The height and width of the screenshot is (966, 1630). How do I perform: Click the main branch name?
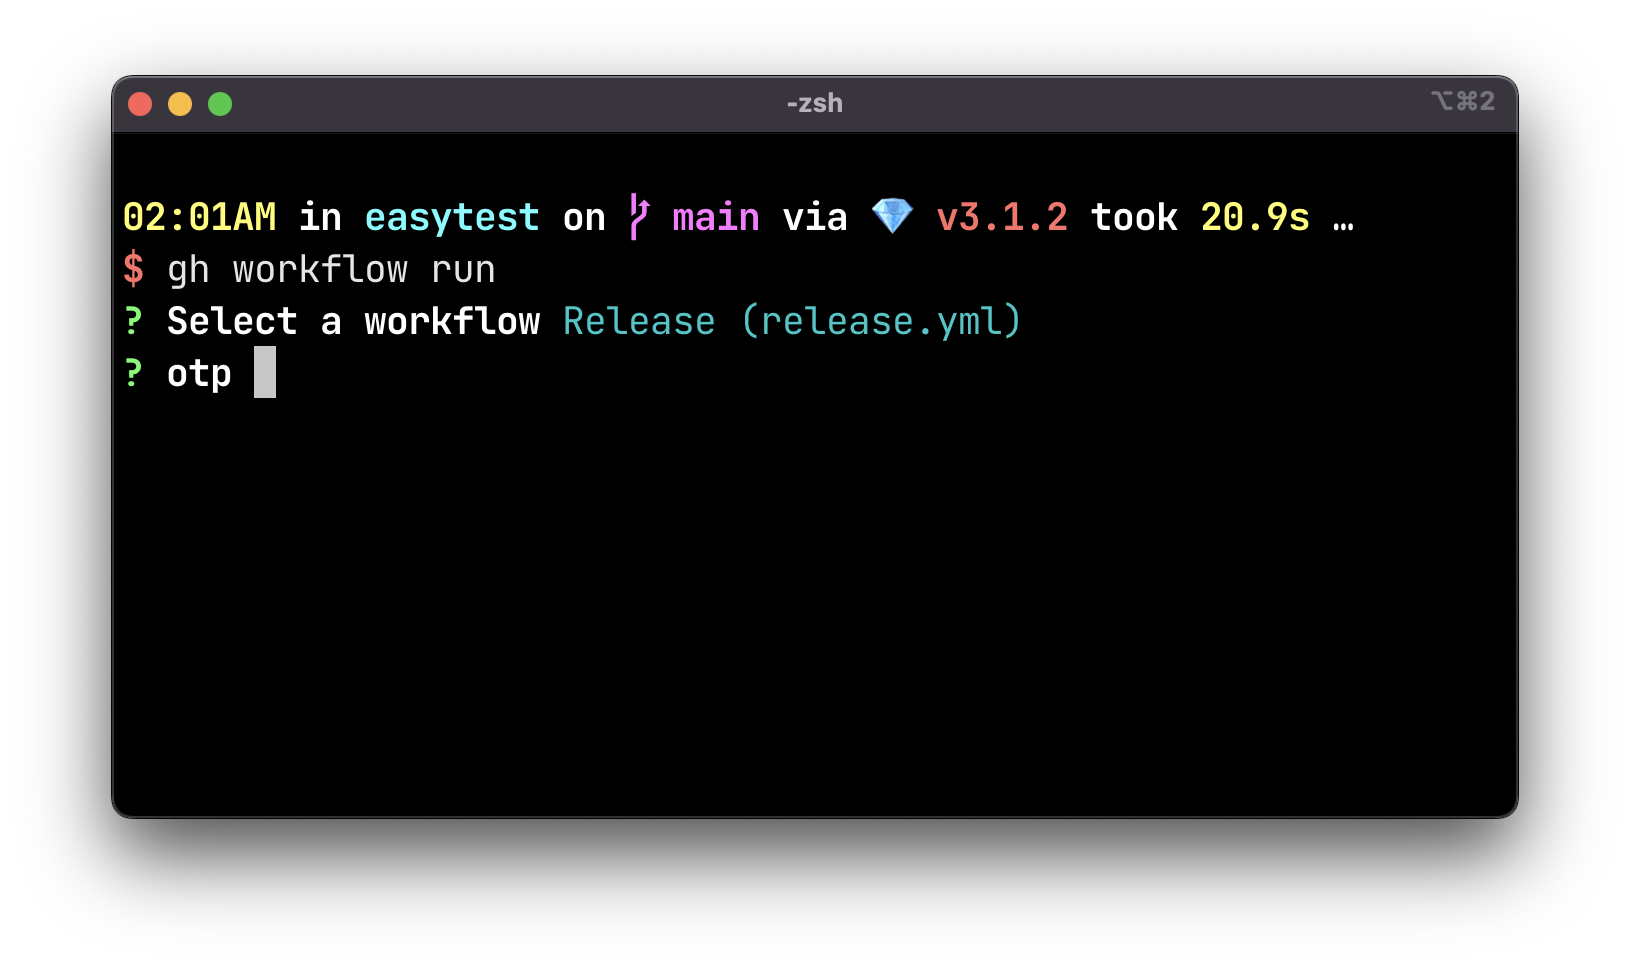(x=716, y=217)
